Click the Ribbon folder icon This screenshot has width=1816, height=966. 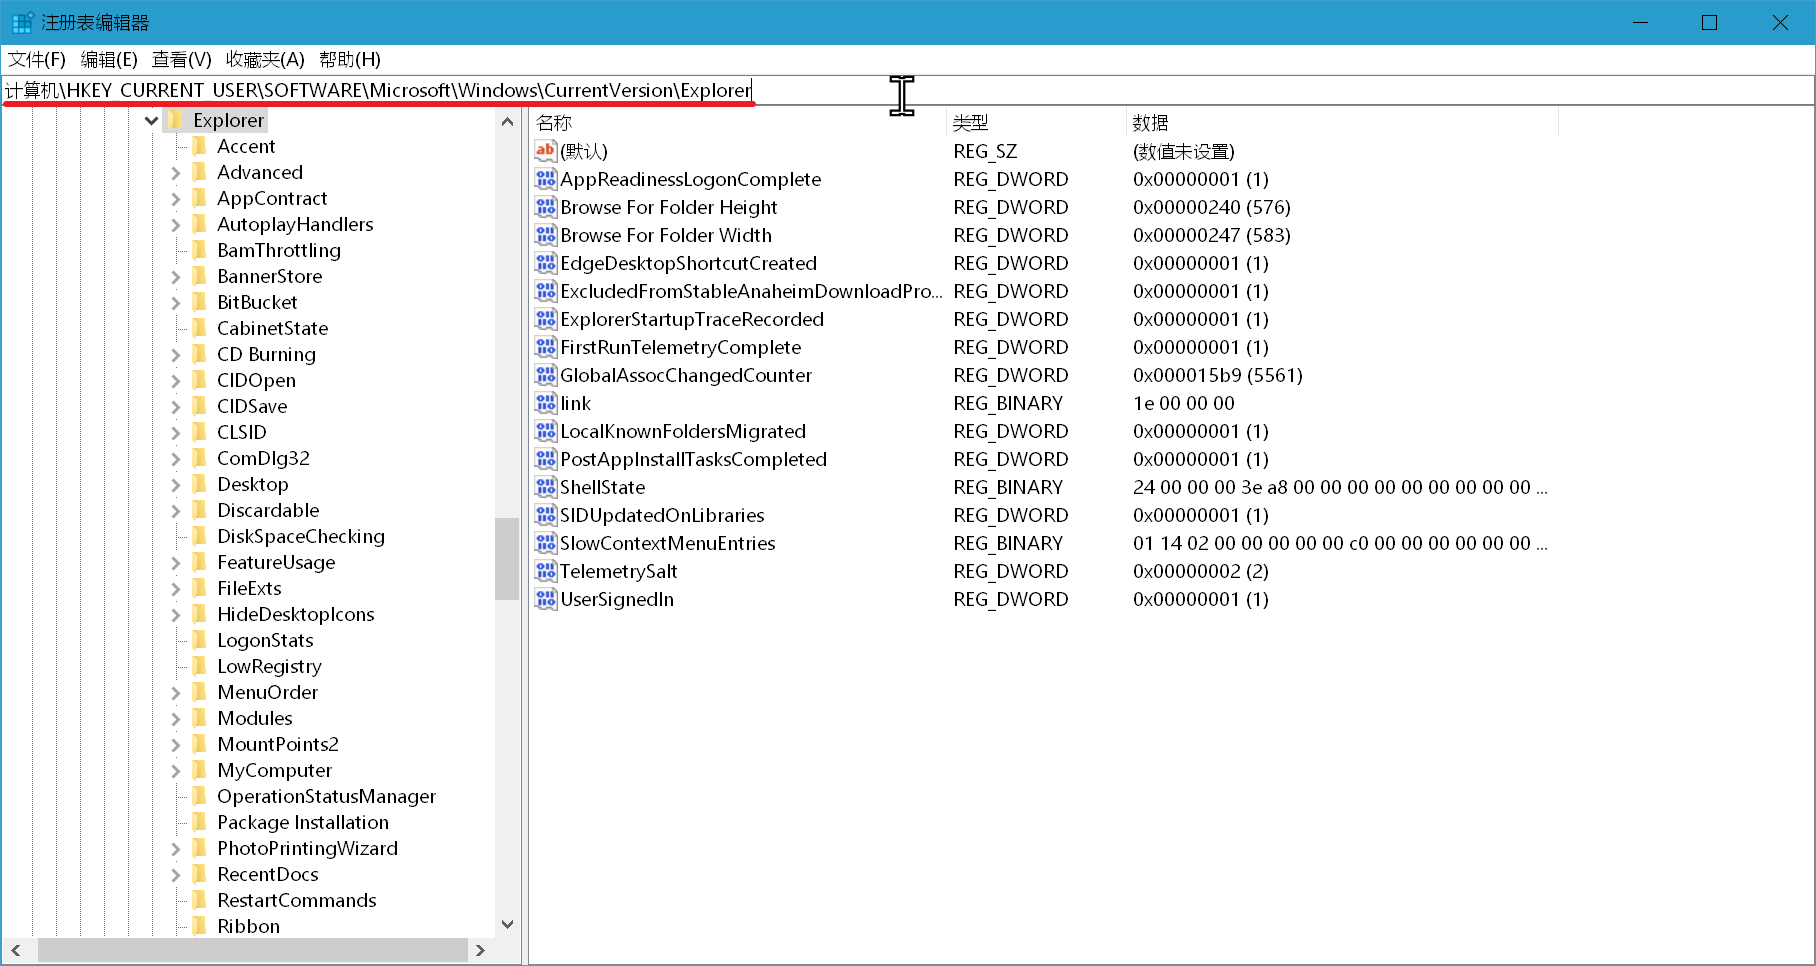point(200,926)
